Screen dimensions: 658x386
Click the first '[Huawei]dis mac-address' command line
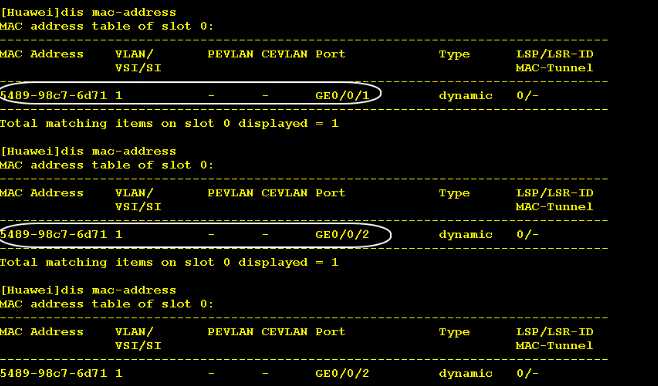(88, 13)
